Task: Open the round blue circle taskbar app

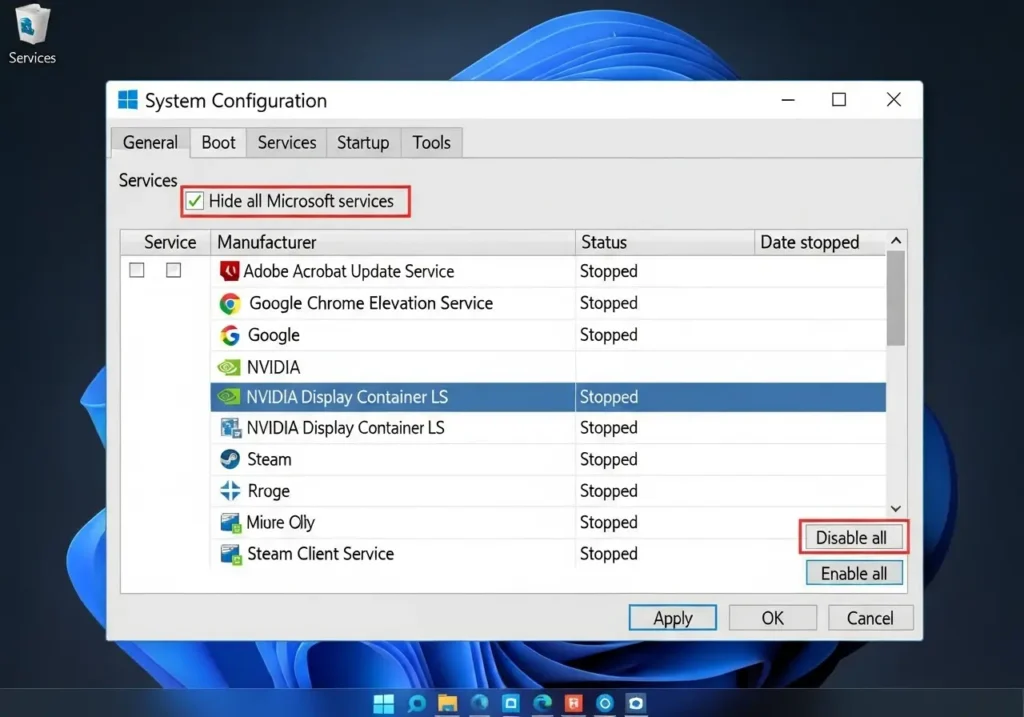Action: pos(605,703)
